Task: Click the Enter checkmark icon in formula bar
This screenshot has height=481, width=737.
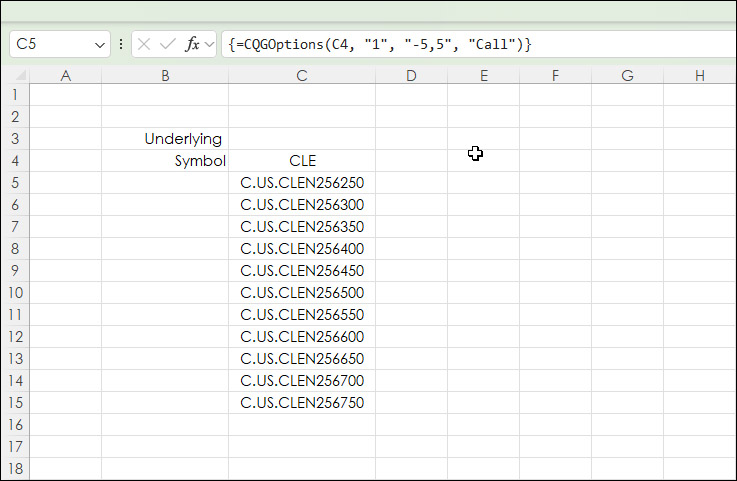Action: (167, 44)
